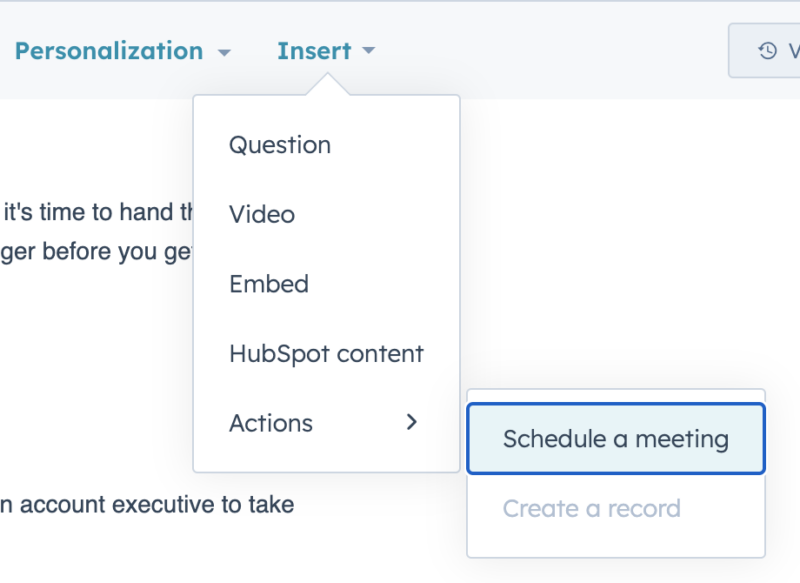Click the word "account" in body text

63,505
